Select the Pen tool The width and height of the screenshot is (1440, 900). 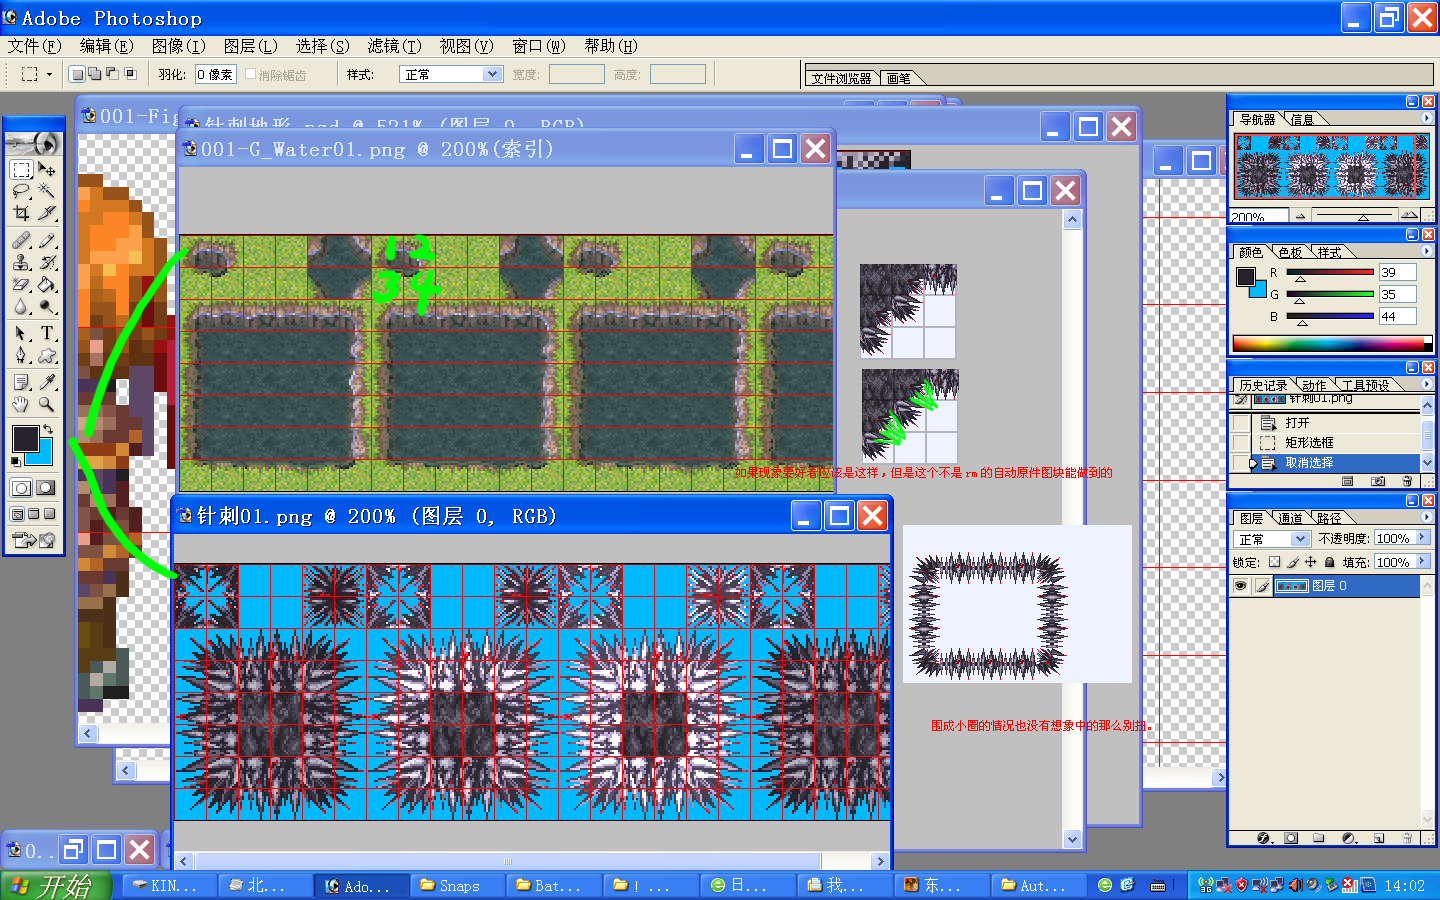pos(21,355)
